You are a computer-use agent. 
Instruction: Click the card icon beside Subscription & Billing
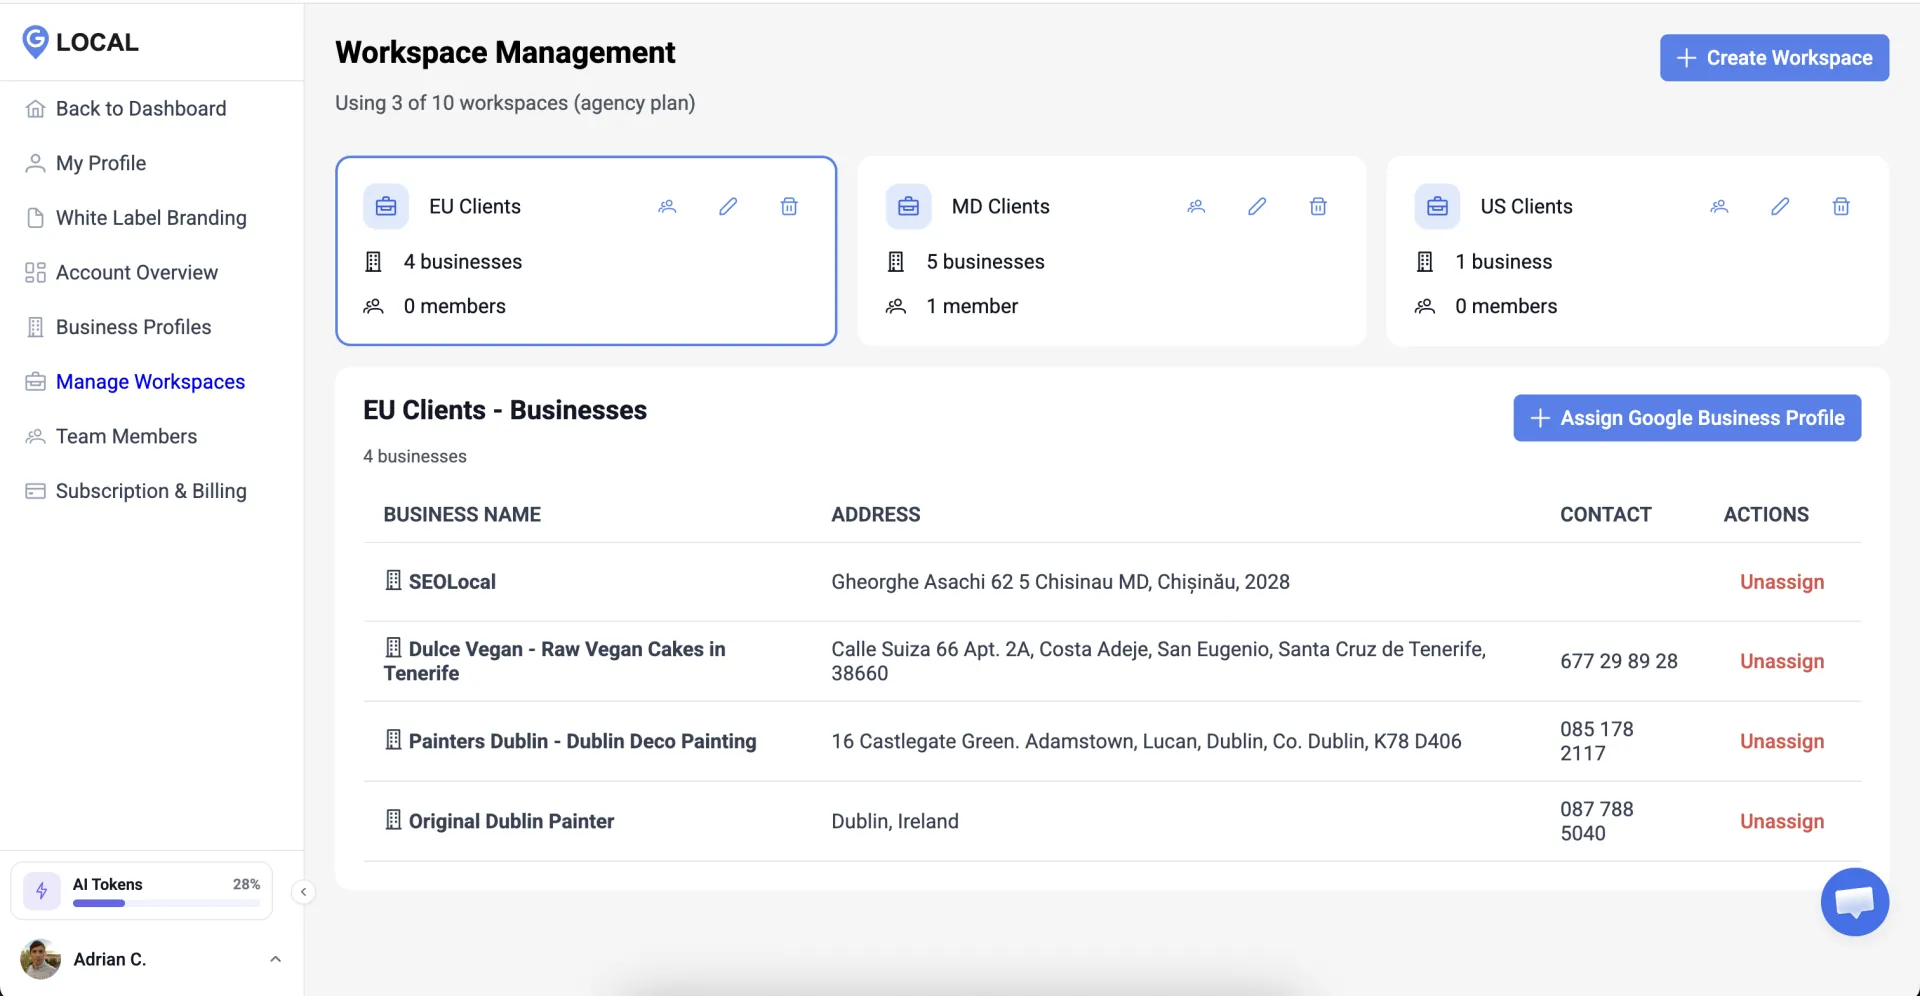[x=35, y=491]
